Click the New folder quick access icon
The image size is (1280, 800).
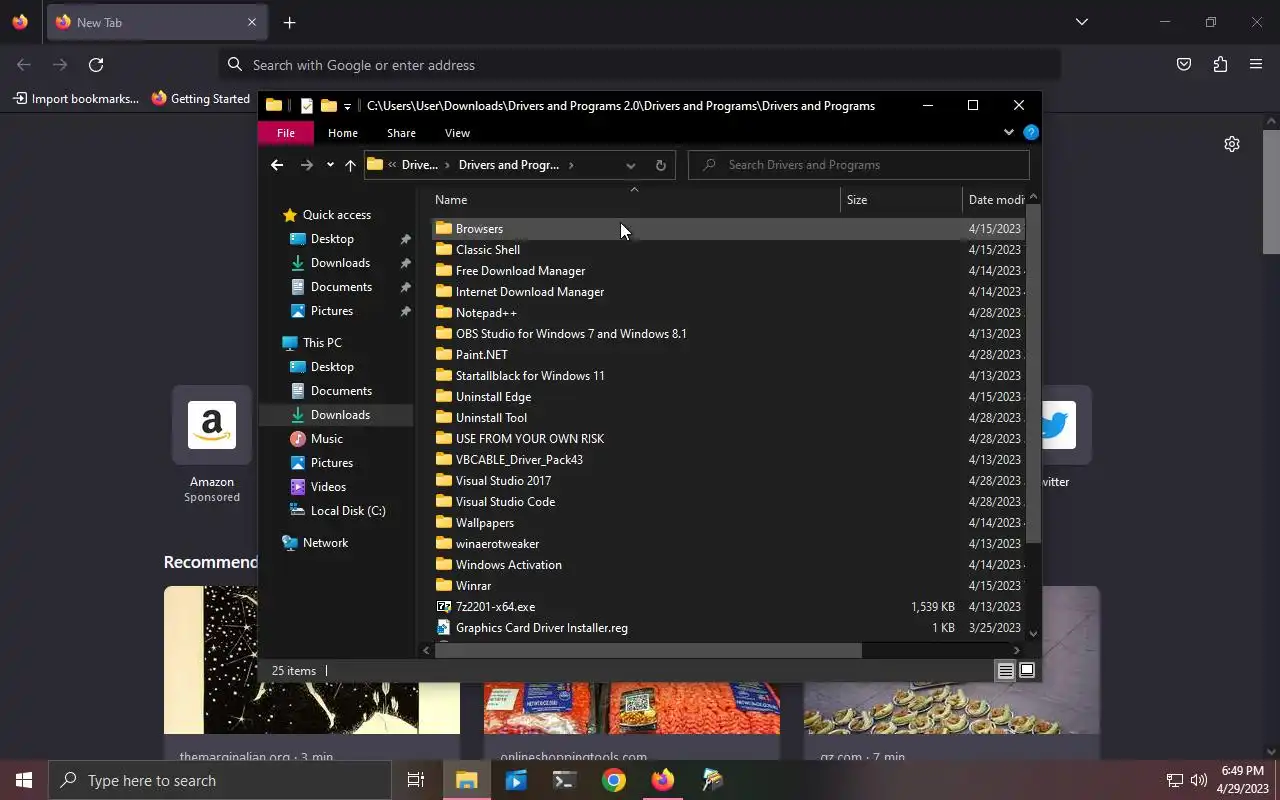pos(328,106)
